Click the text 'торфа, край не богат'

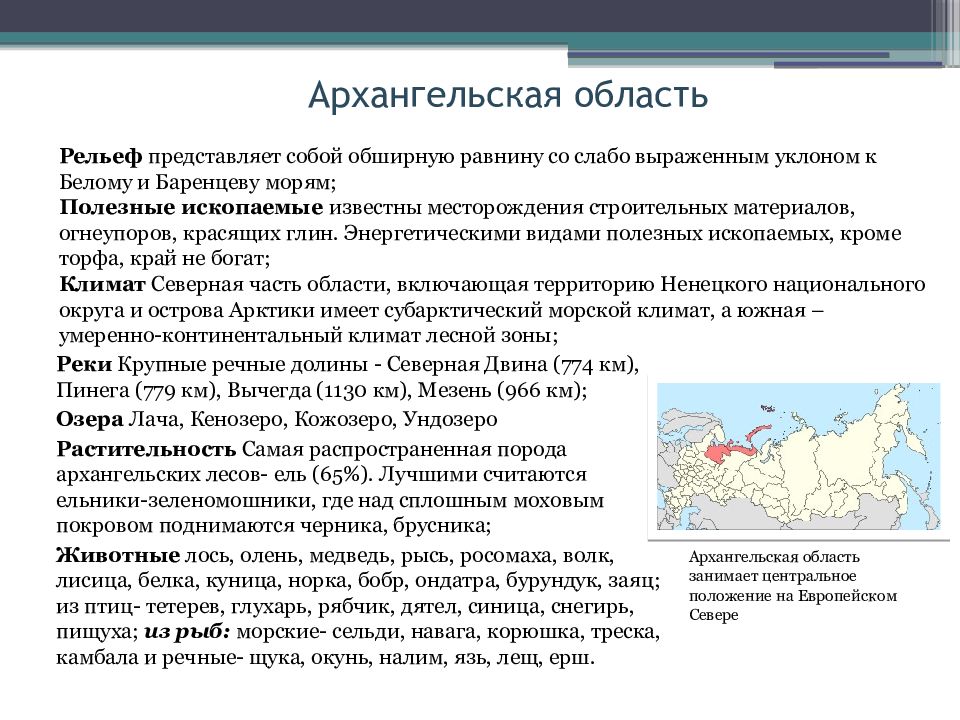coord(162,259)
